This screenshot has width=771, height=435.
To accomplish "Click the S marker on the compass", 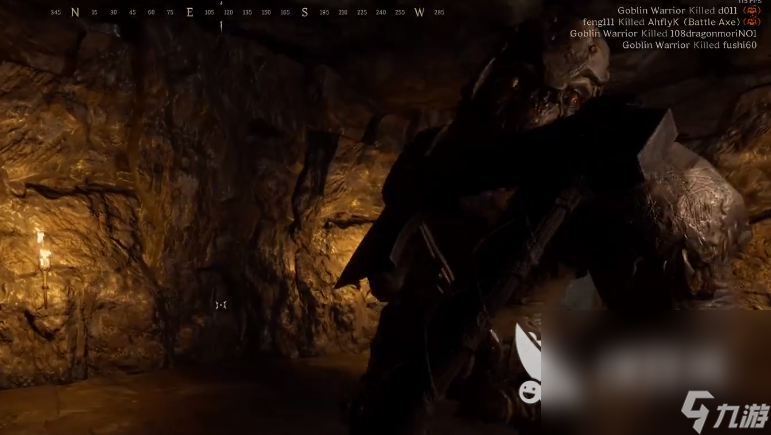I will (x=305, y=12).
